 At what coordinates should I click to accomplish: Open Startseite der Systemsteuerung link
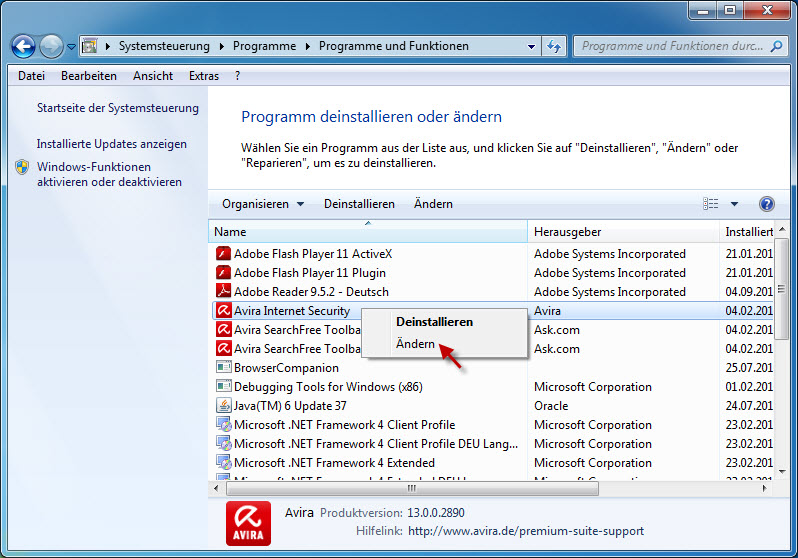(118, 108)
